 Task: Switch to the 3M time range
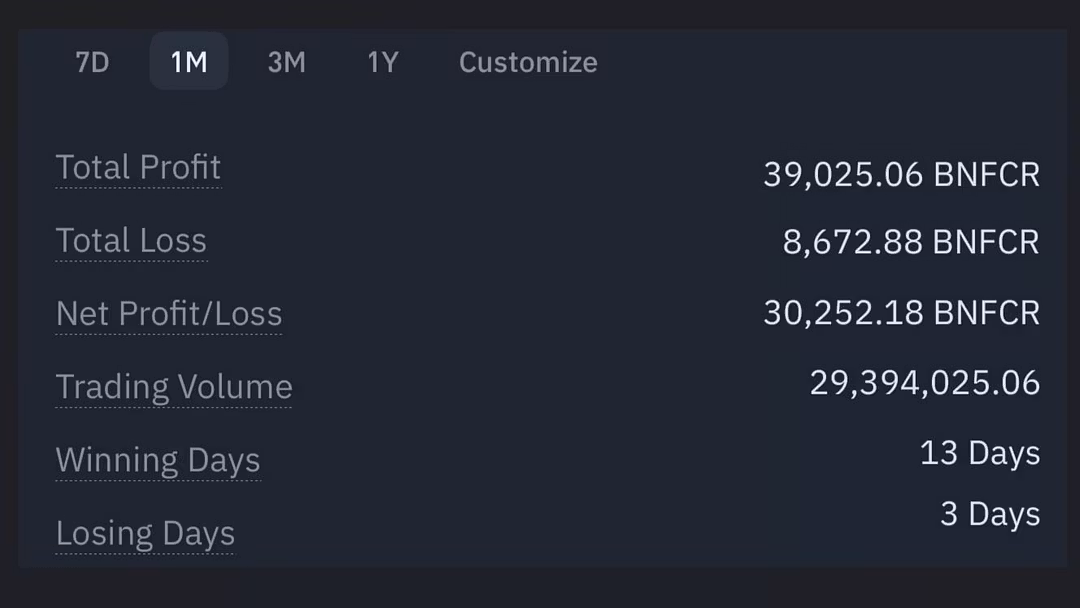pos(286,62)
